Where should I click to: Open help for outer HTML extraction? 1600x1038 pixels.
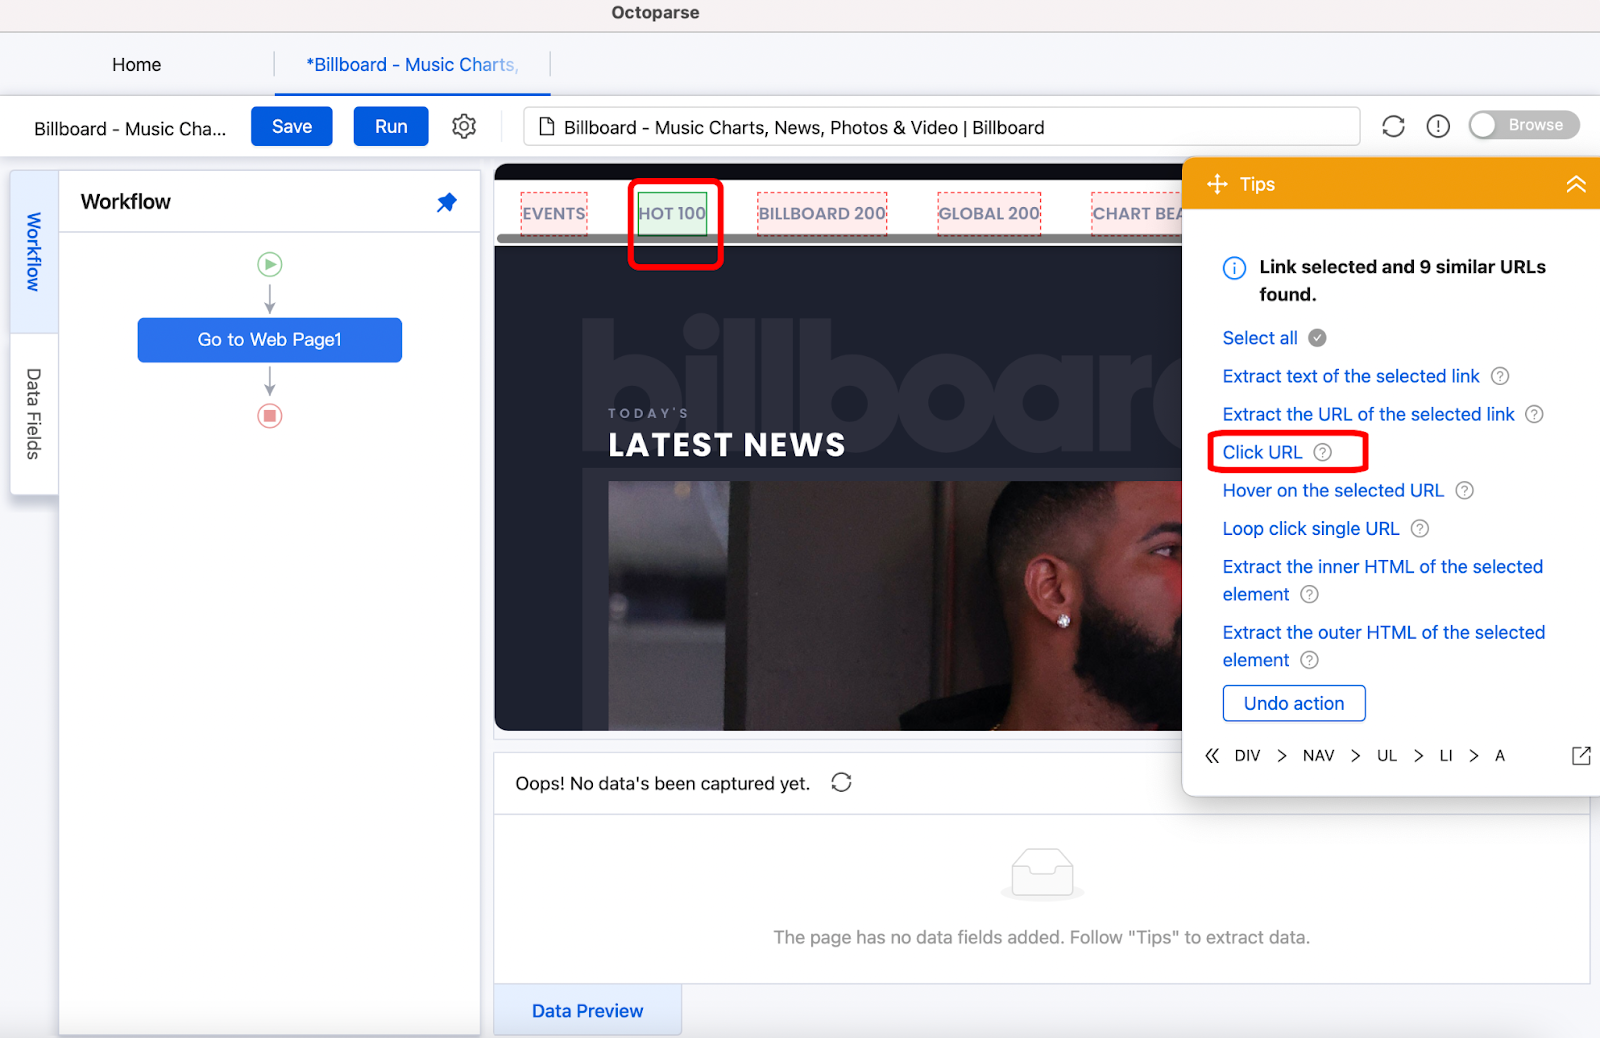coord(1309,660)
